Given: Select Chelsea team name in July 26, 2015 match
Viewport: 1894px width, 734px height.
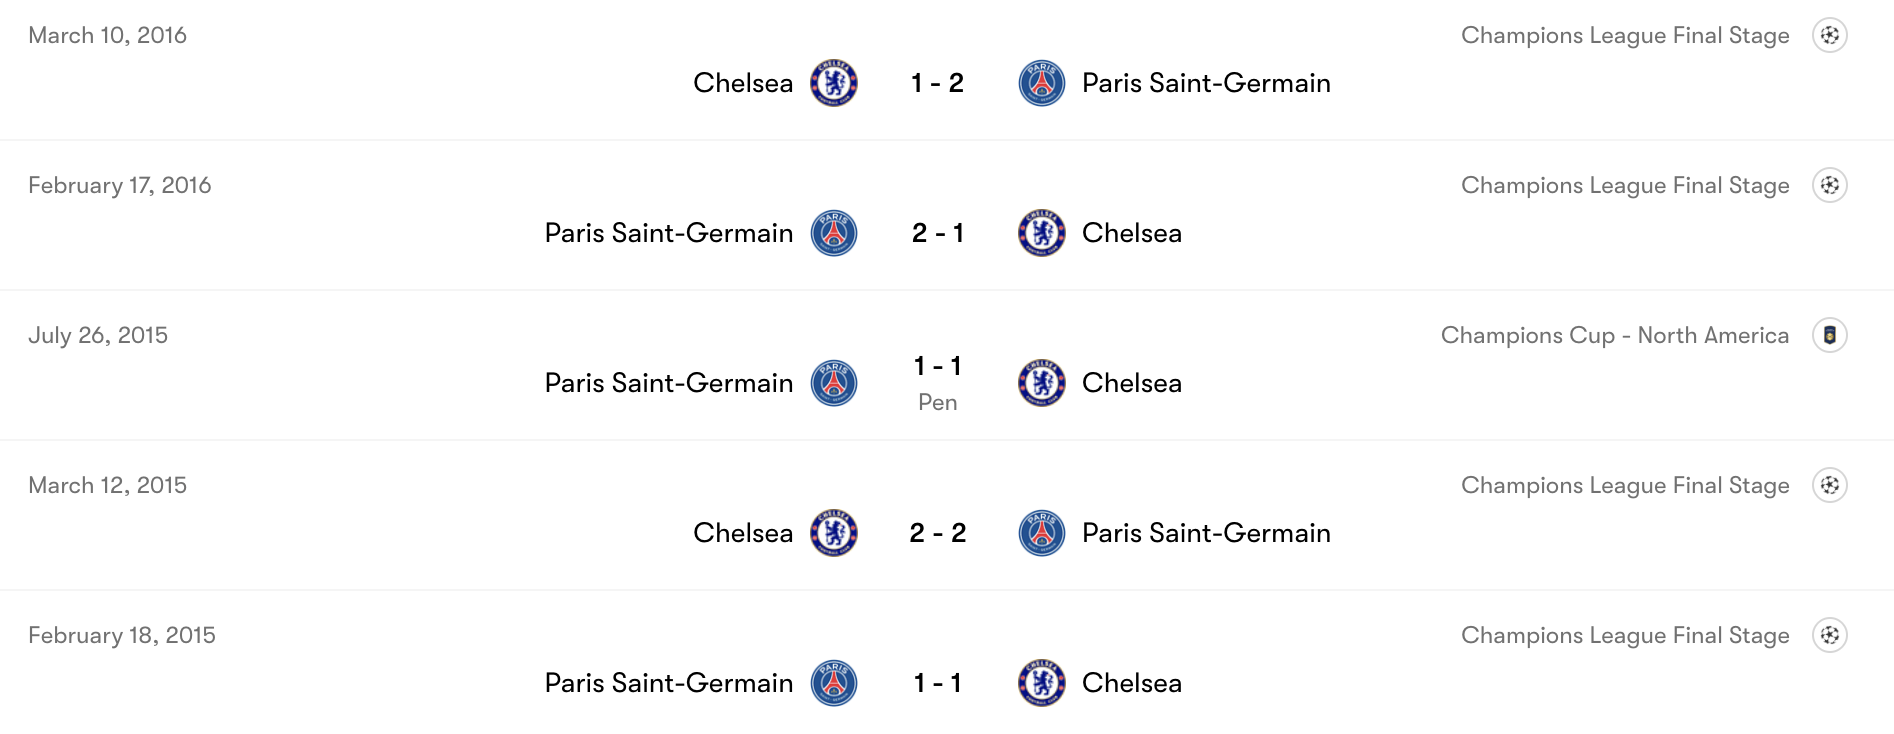Looking at the screenshot, I should pos(1132,383).
